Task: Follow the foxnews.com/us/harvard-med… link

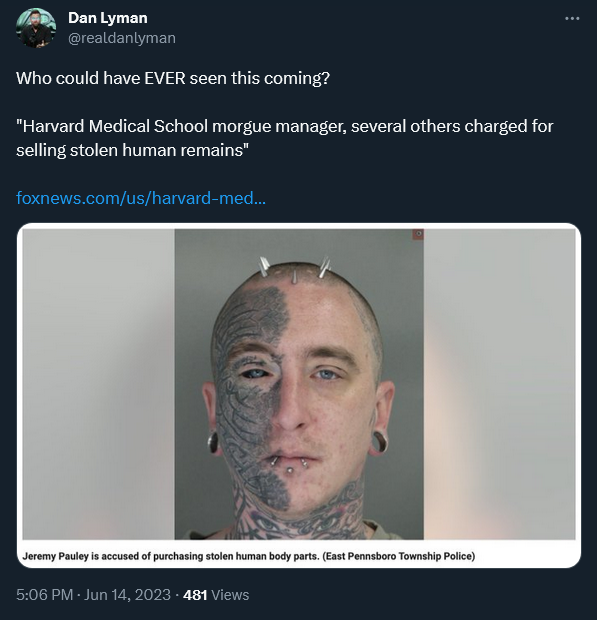Action: [141, 197]
